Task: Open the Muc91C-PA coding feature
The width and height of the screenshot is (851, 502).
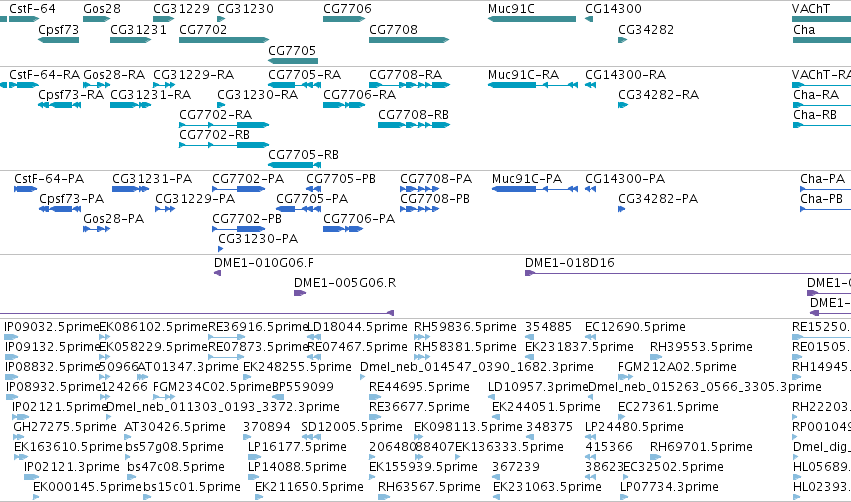Action: 535,189
